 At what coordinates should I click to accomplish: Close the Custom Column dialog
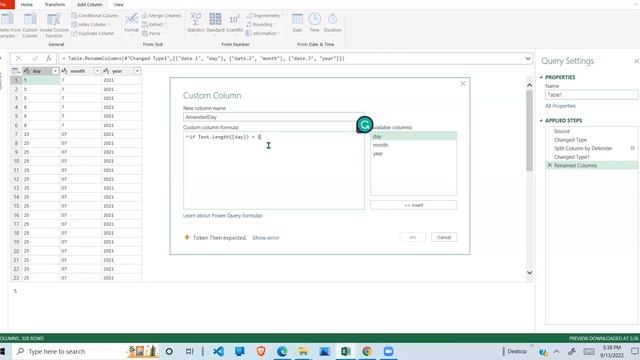click(462, 83)
